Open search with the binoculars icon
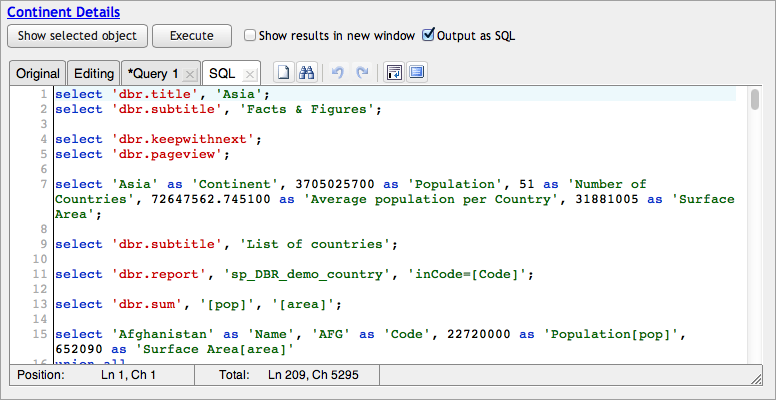 (x=308, y=73)
